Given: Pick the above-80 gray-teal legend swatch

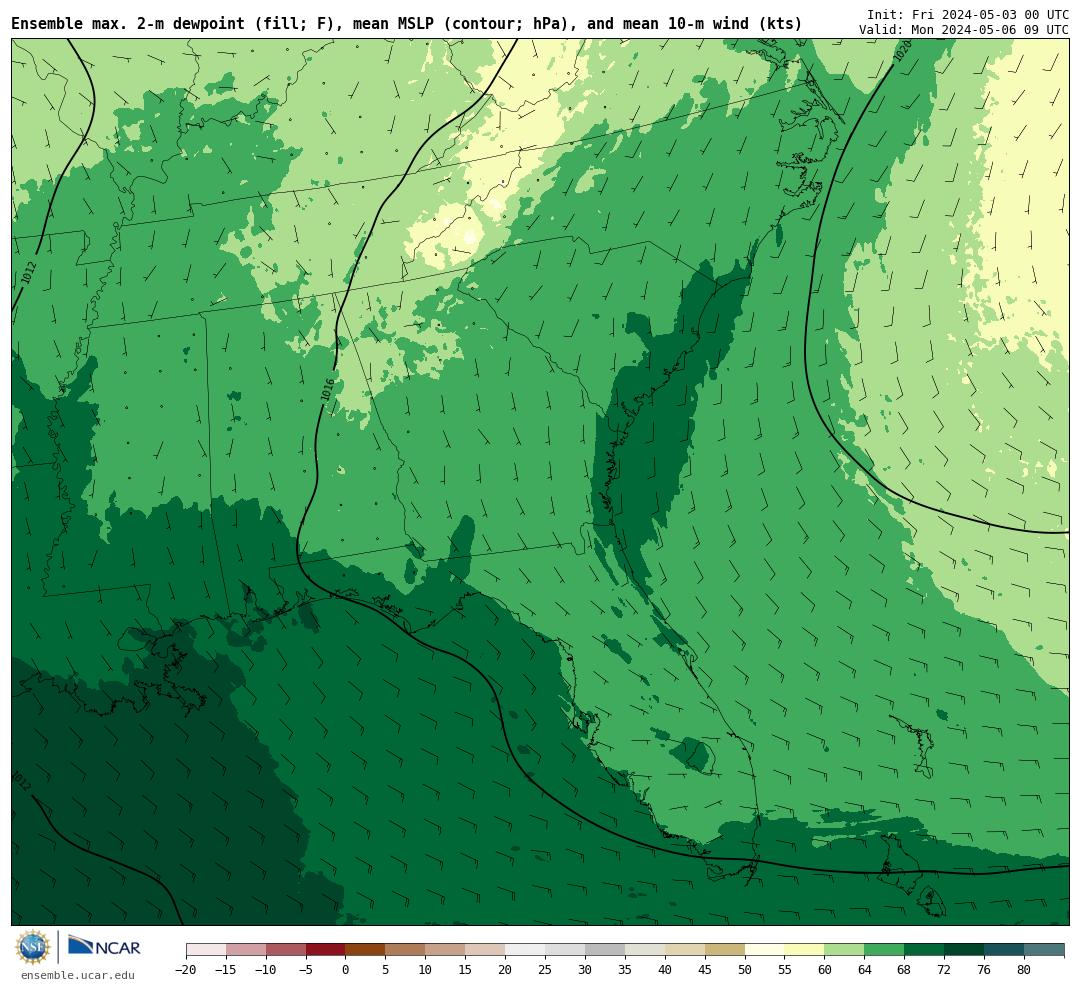Looking at the screenshot, I should point(1043,950).
